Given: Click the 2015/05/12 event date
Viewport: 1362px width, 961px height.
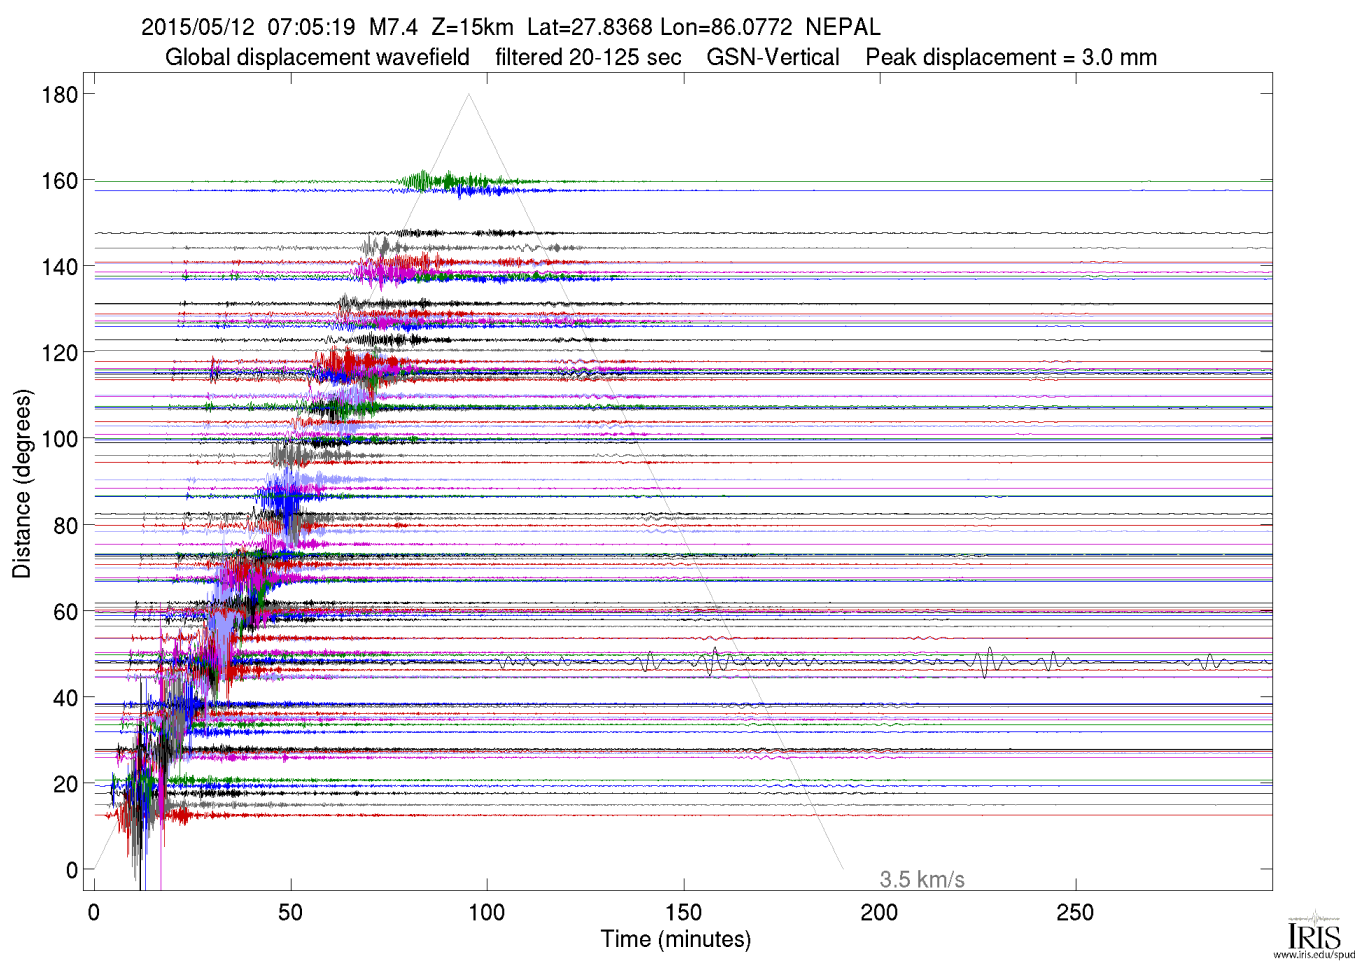Looking at the screenshot, I should 198,27.
